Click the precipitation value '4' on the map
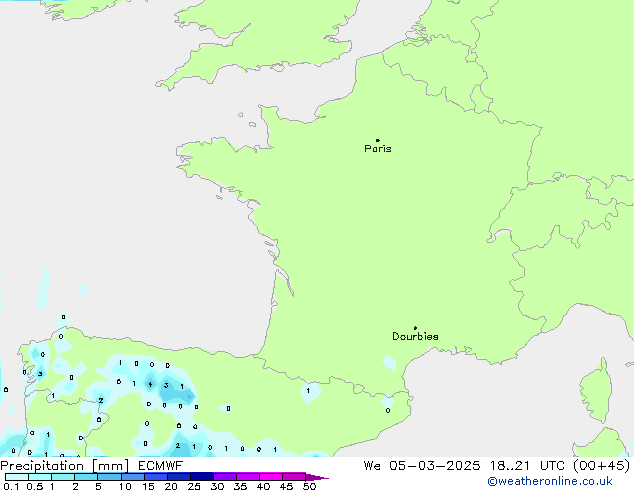Viewport: 634px width, 490px height. click(x=150, y=384)
